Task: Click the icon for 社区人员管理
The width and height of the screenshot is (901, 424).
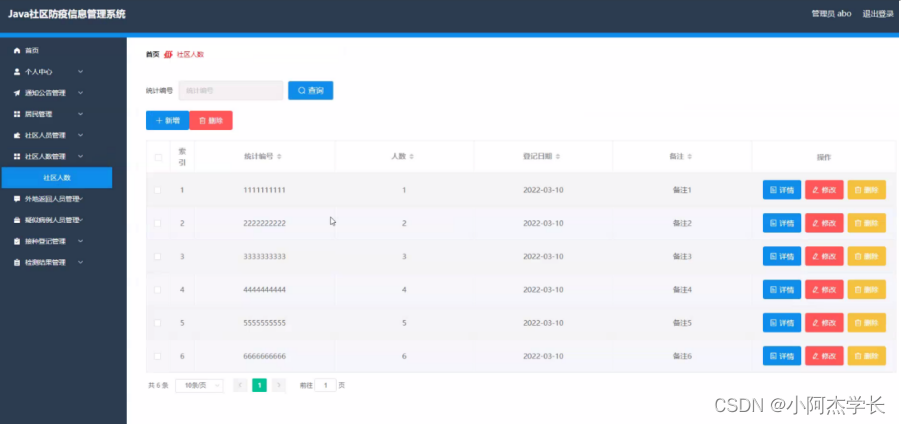Action: [17, 136]
